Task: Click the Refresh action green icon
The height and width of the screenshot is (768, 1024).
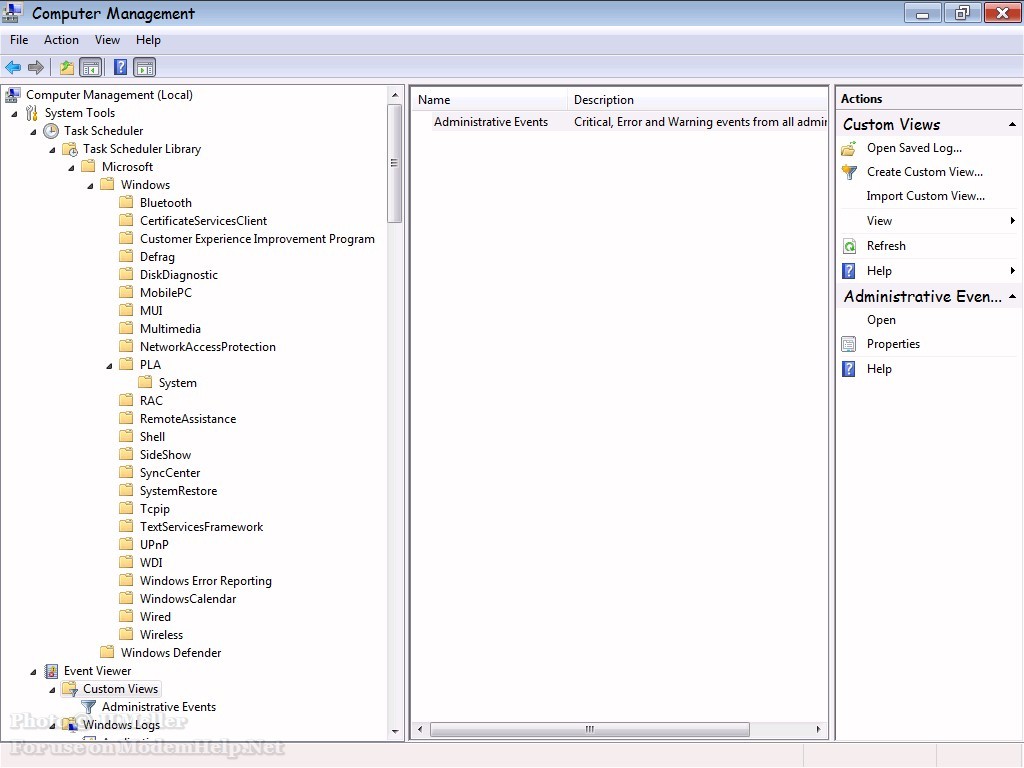Action: [x=849, y=246]
